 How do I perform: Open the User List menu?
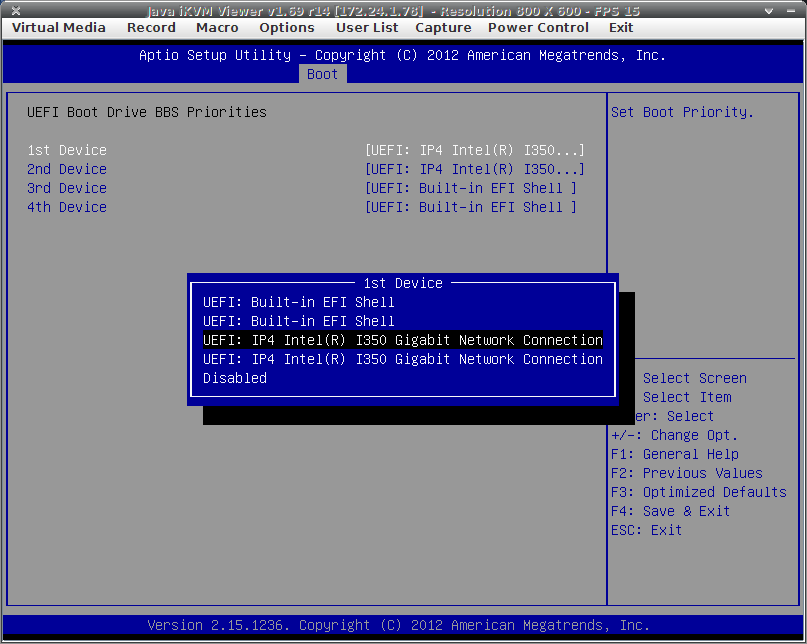tap(367, 28)
